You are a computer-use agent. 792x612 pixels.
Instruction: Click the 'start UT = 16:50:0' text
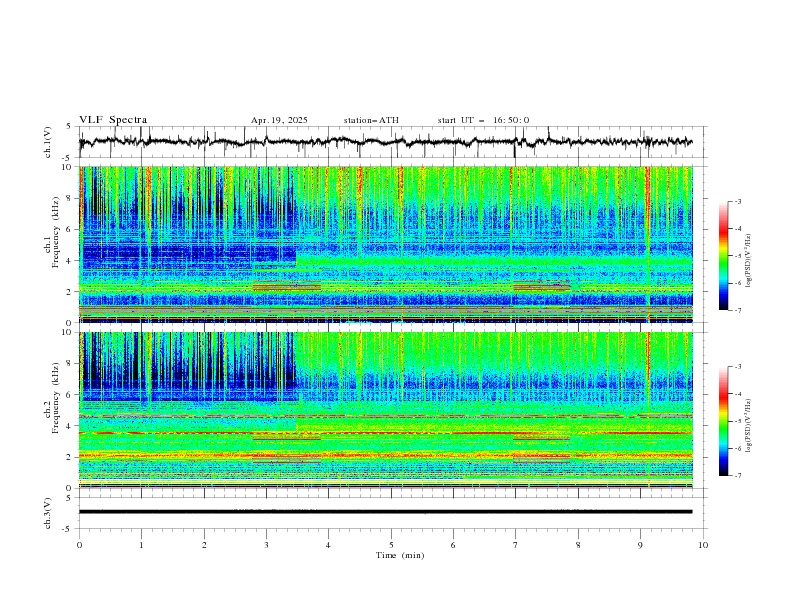(x=483, y=120)
